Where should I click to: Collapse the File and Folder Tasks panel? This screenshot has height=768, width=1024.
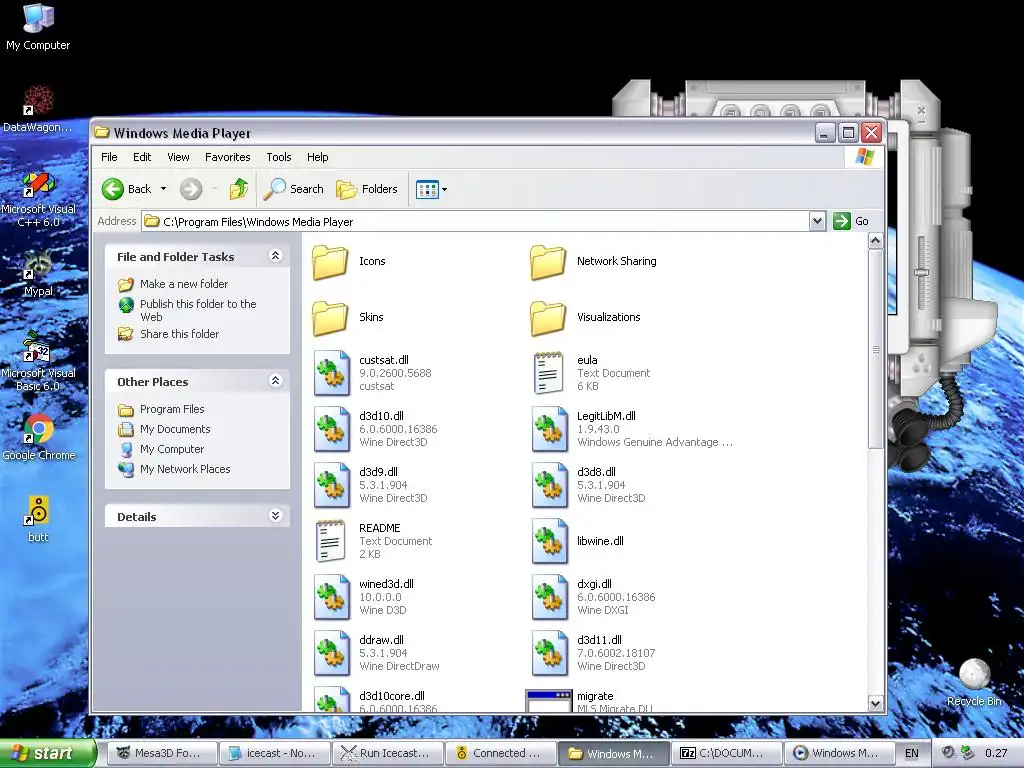[276, 256]
